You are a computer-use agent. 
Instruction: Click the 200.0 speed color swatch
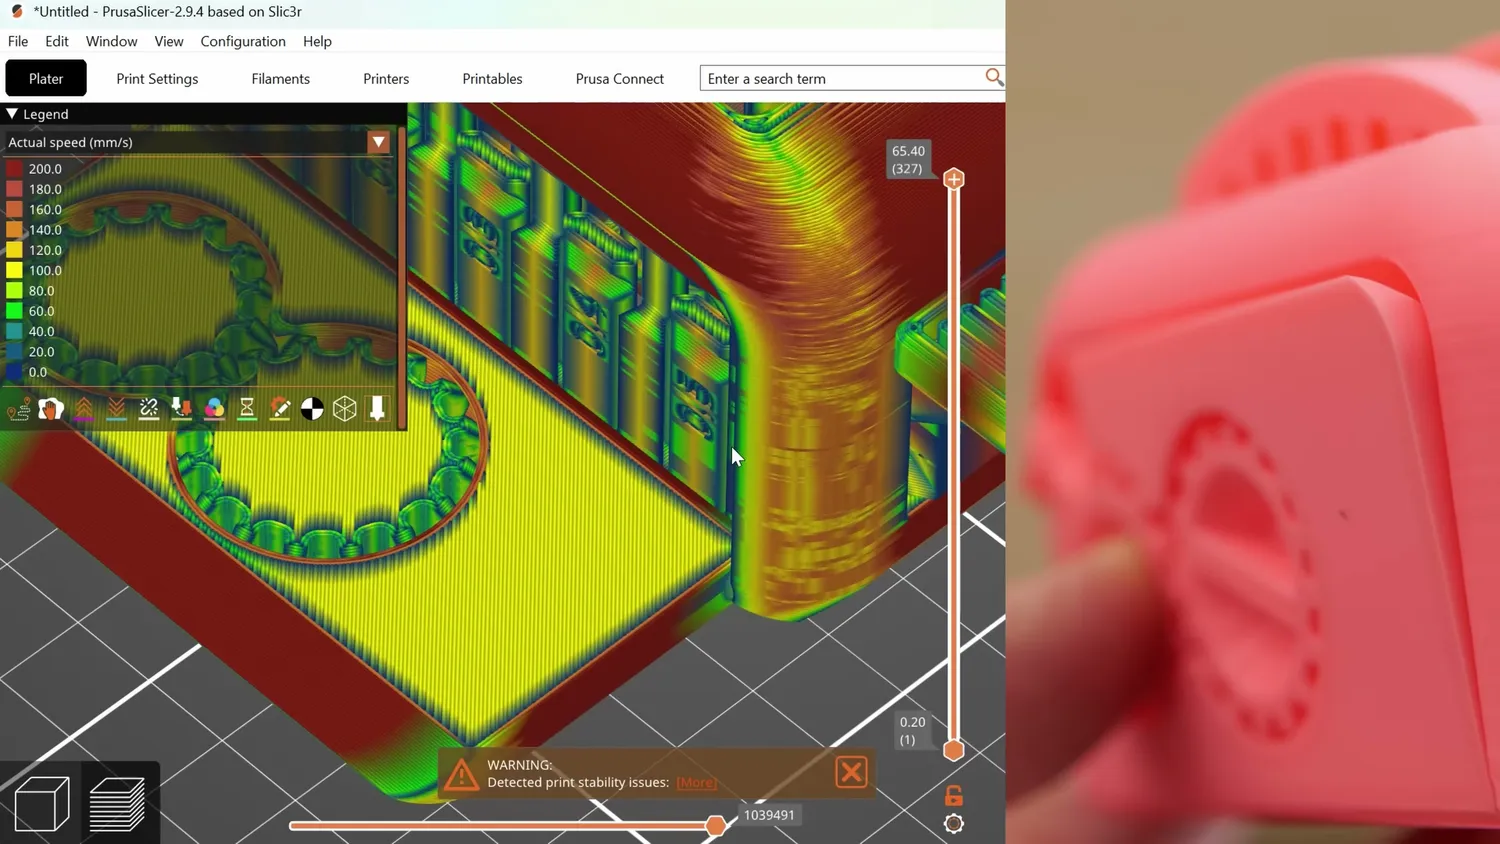click(x=14, y=169)
